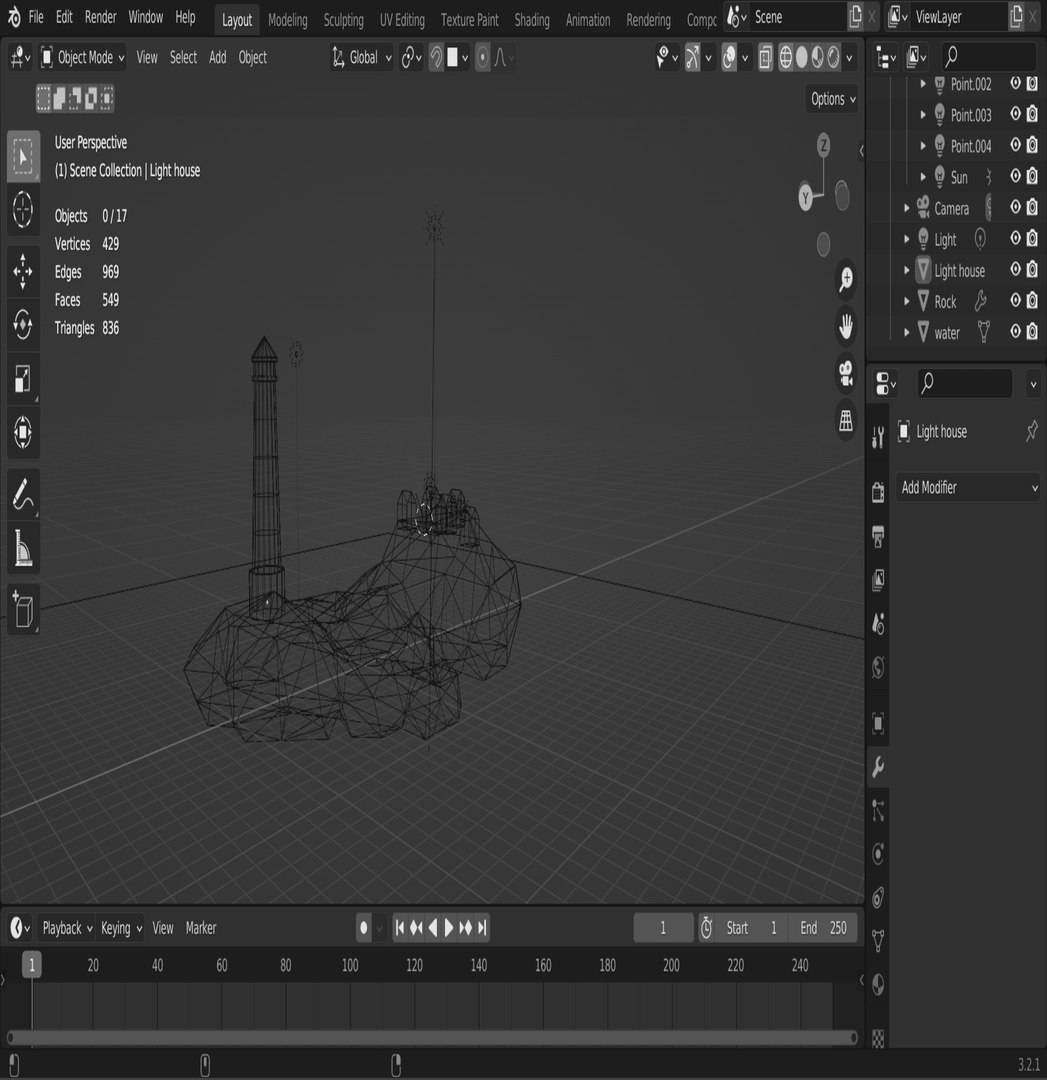Toggle snapping magnet icon
Viewport: 1047px width, 1080px height.
tap(436, 58)
